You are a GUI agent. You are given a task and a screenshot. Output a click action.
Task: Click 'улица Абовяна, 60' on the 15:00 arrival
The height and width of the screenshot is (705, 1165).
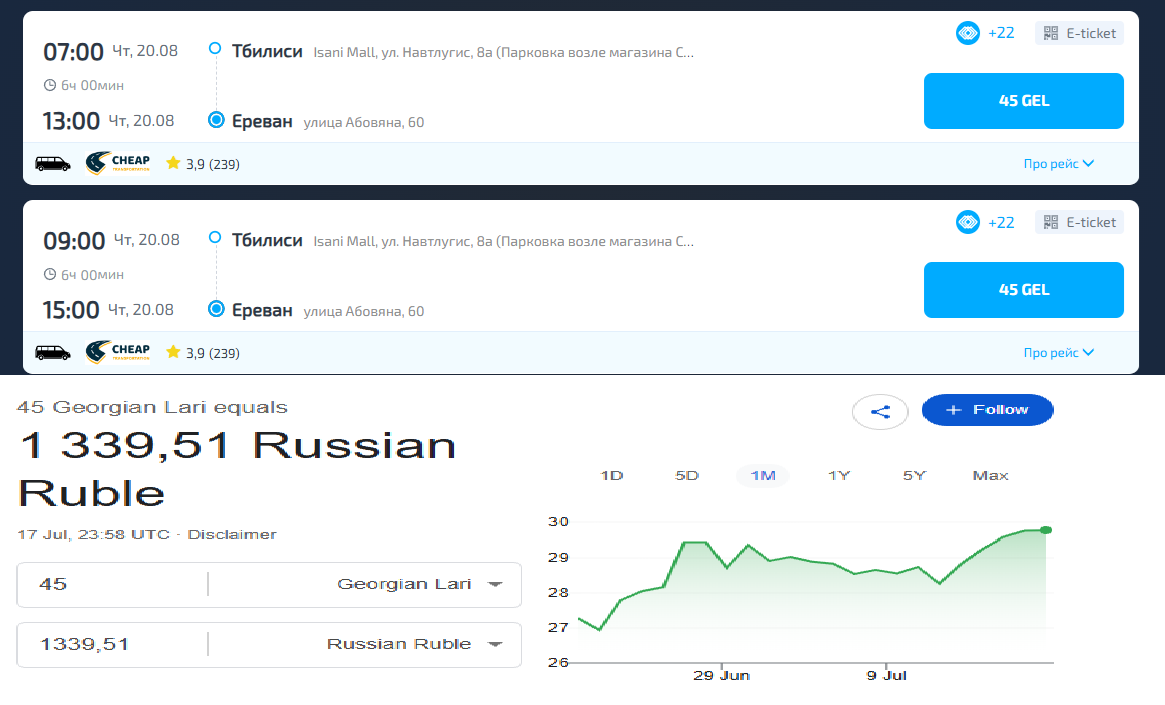coord(363,311)
